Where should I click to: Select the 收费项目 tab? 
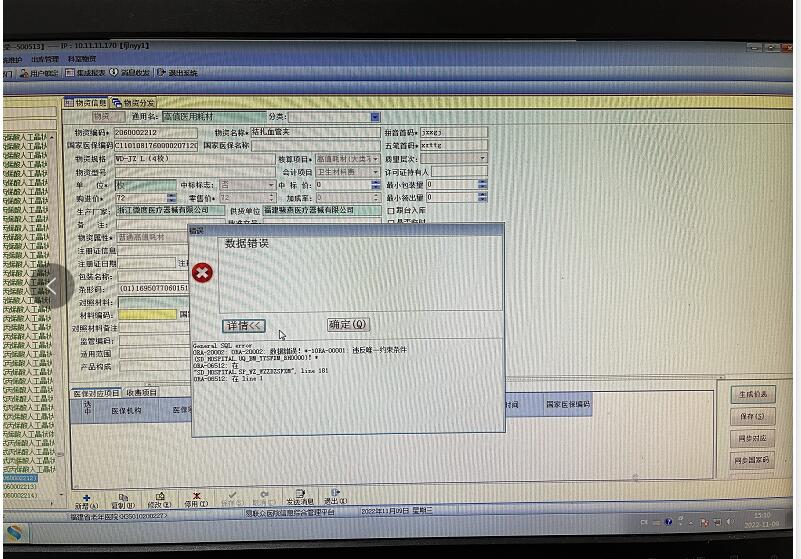pos(142,392)
